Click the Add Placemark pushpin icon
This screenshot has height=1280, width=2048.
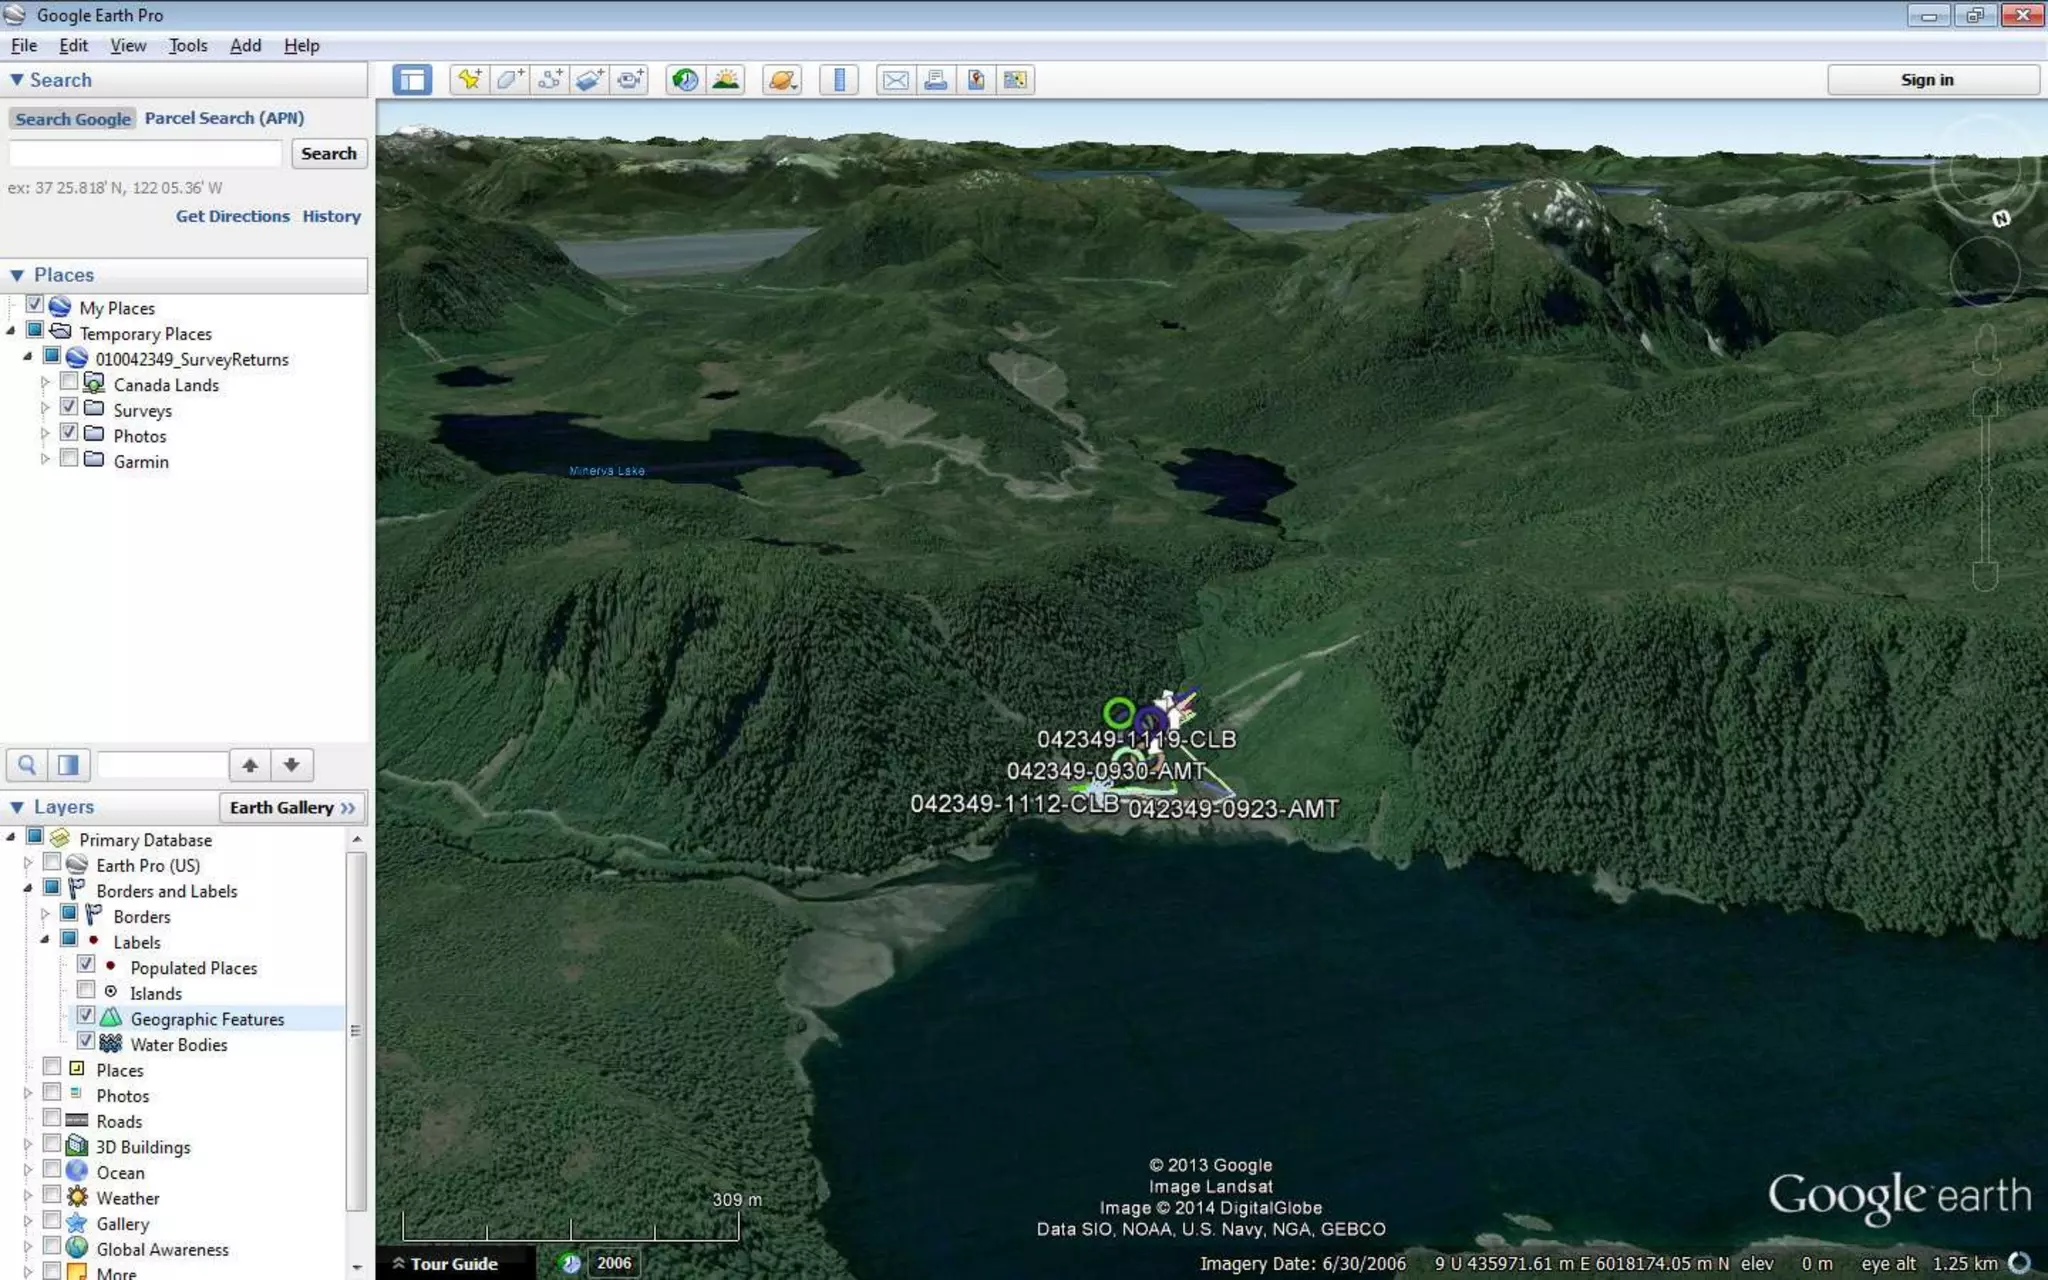point(469,80)
